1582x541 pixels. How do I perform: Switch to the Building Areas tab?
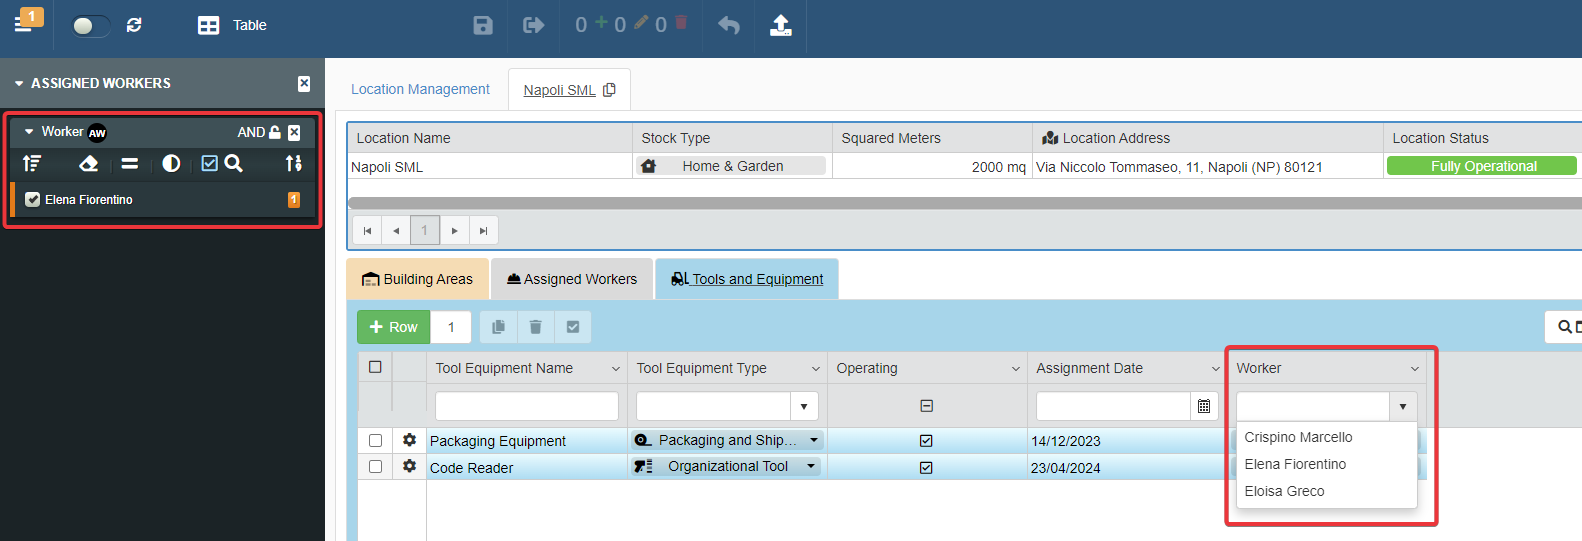click(417, 279)
